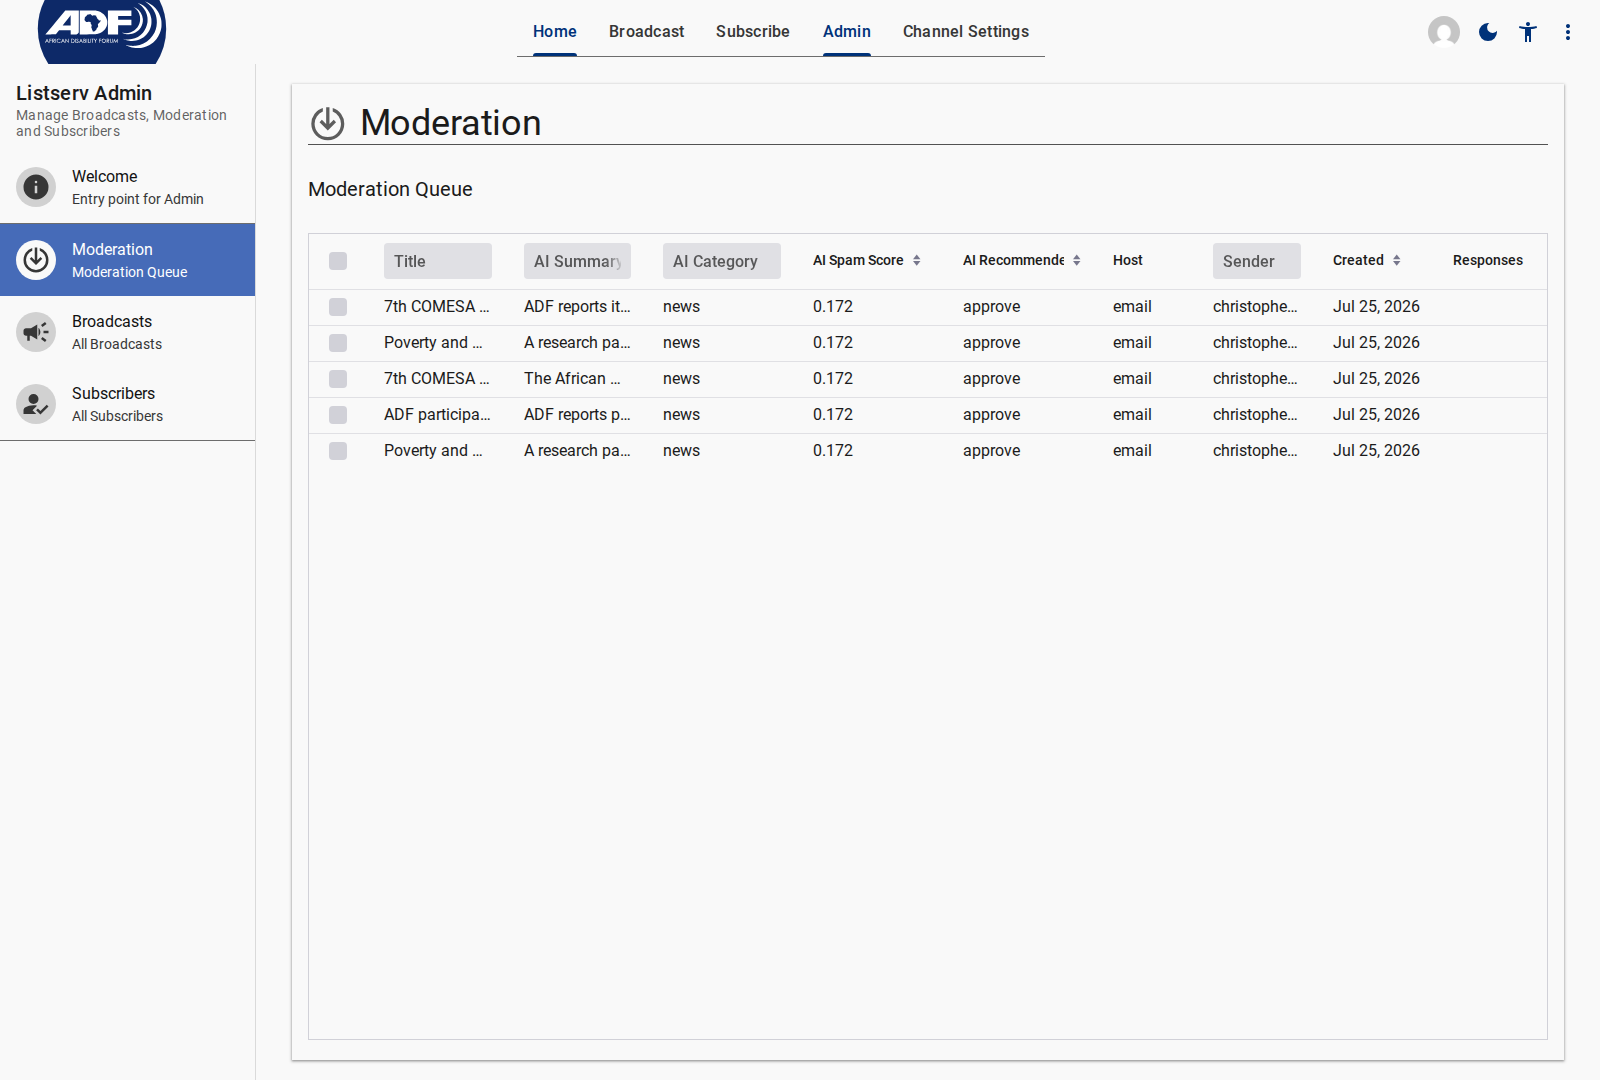
Task: Open accessibility options icon
Action: (x=1528, y=32)
